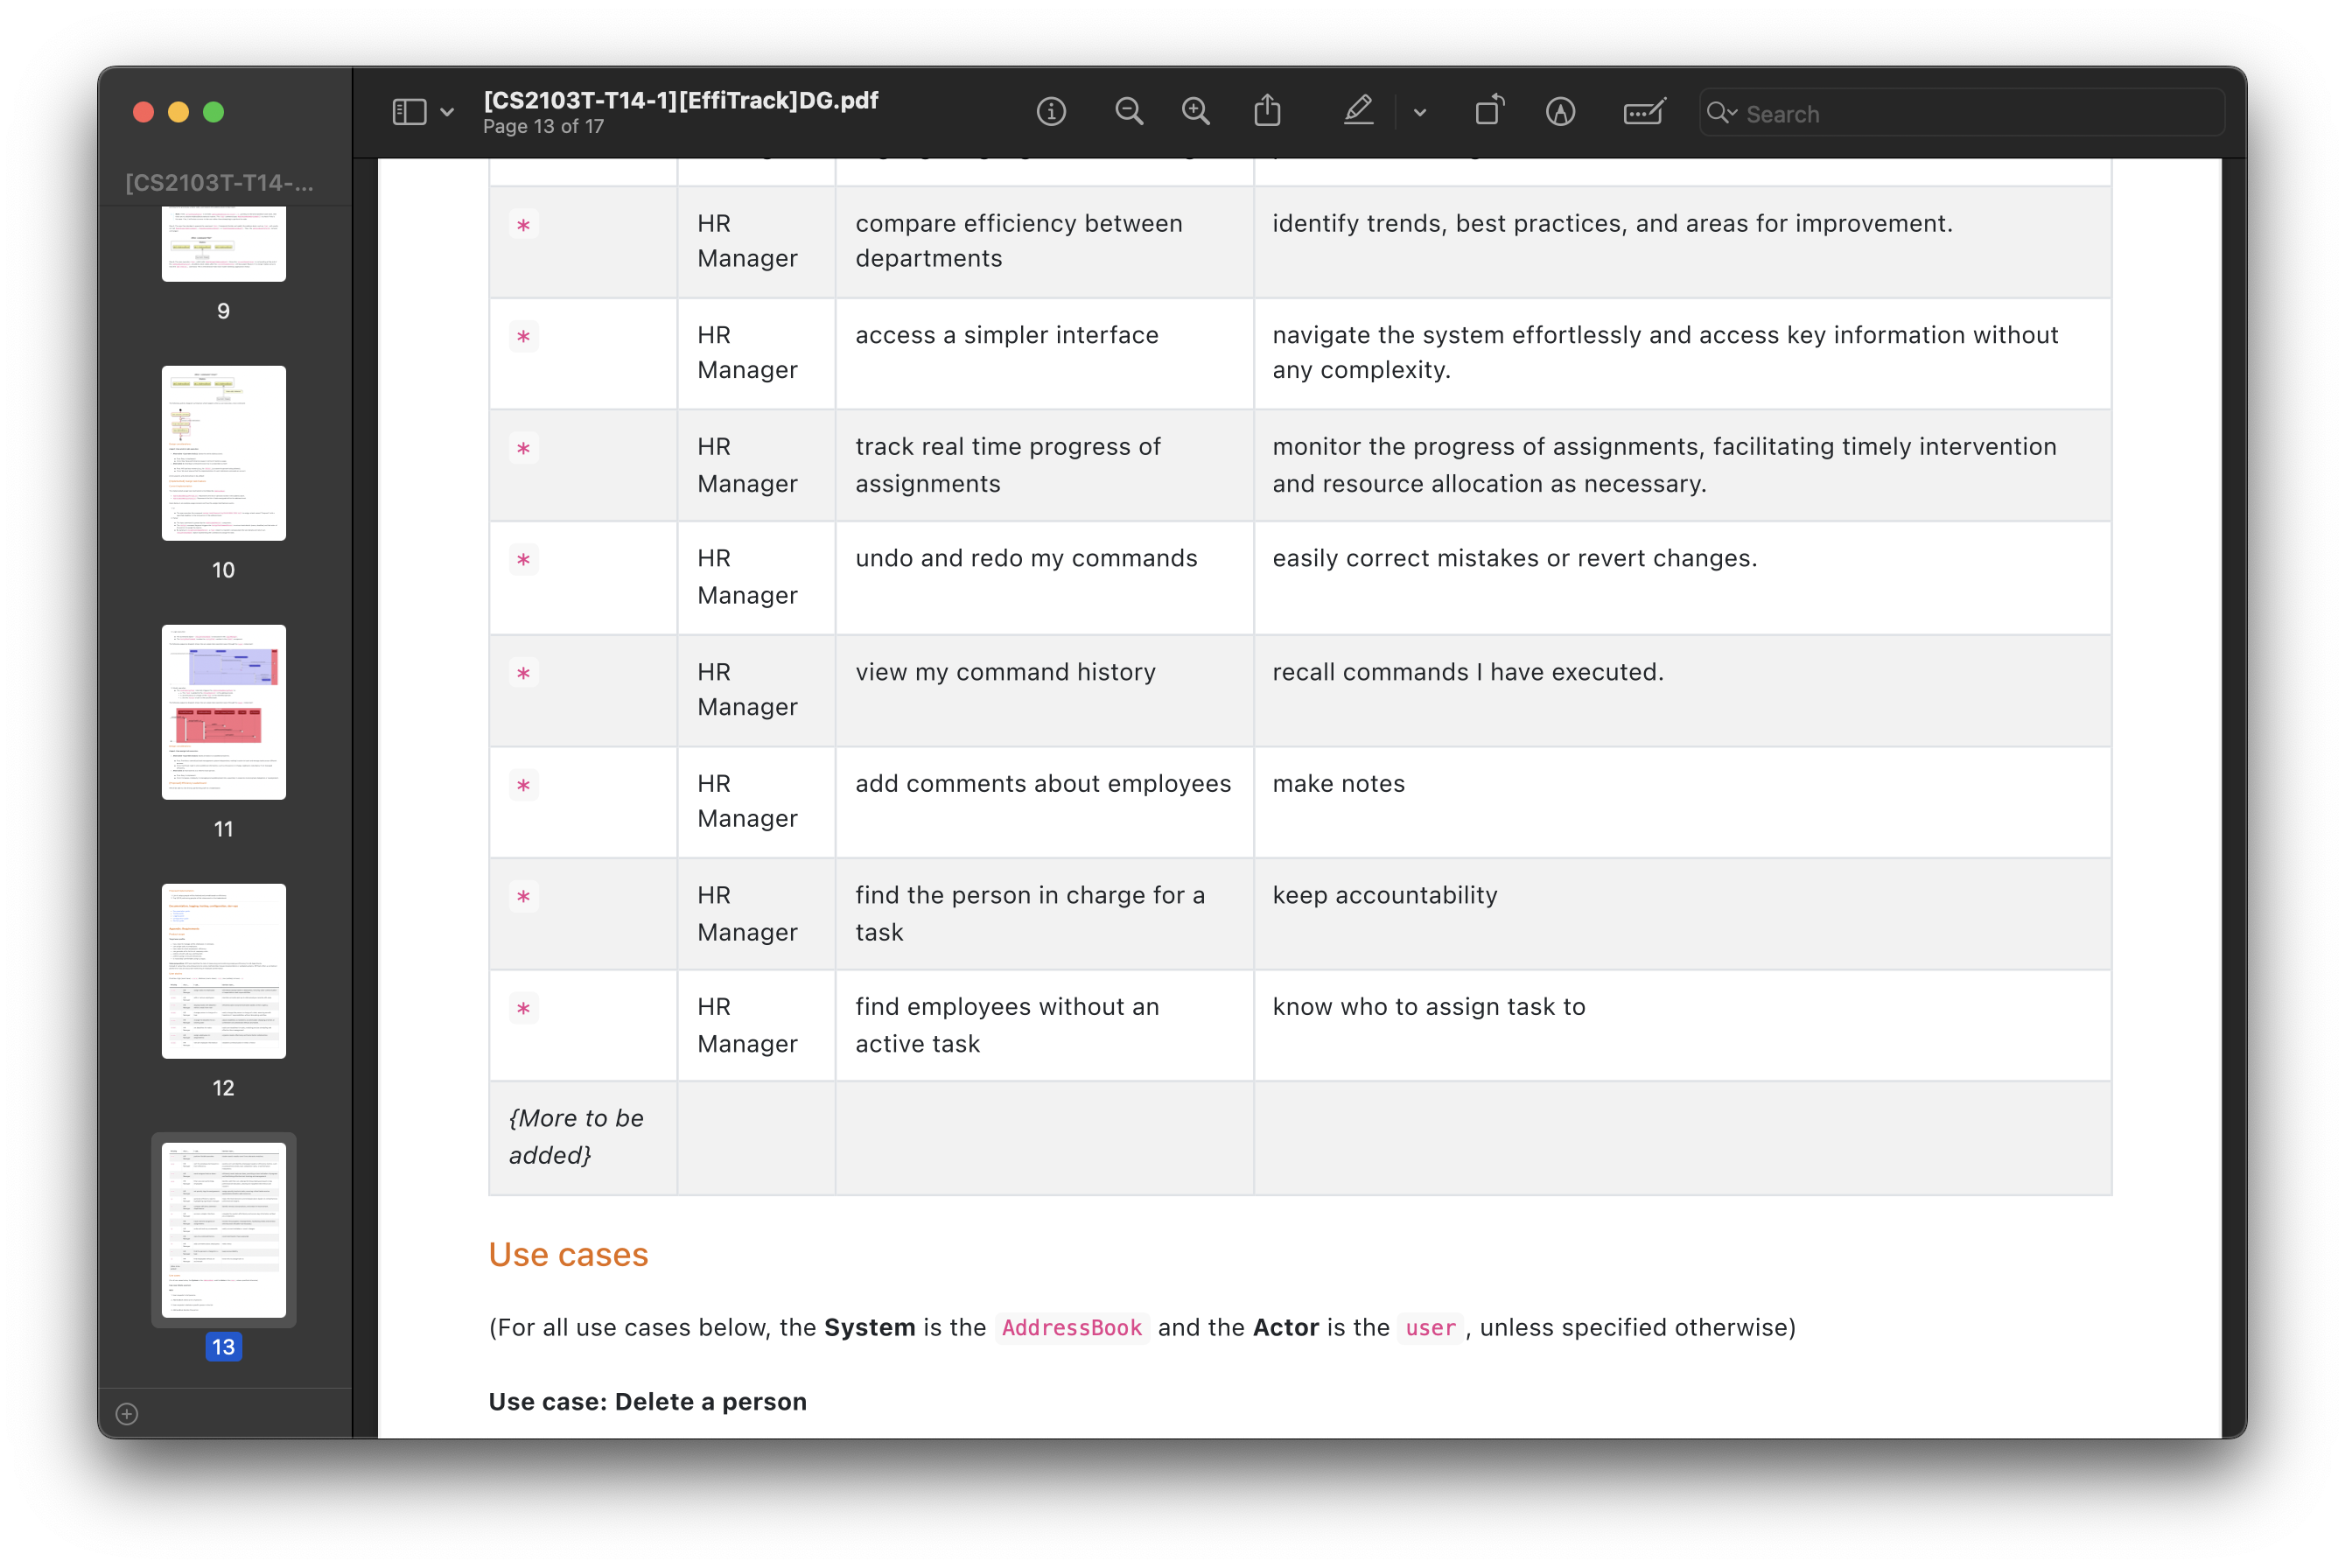Open the form filling toolbar icon

pyautogui.click(x=1644, y=111)
